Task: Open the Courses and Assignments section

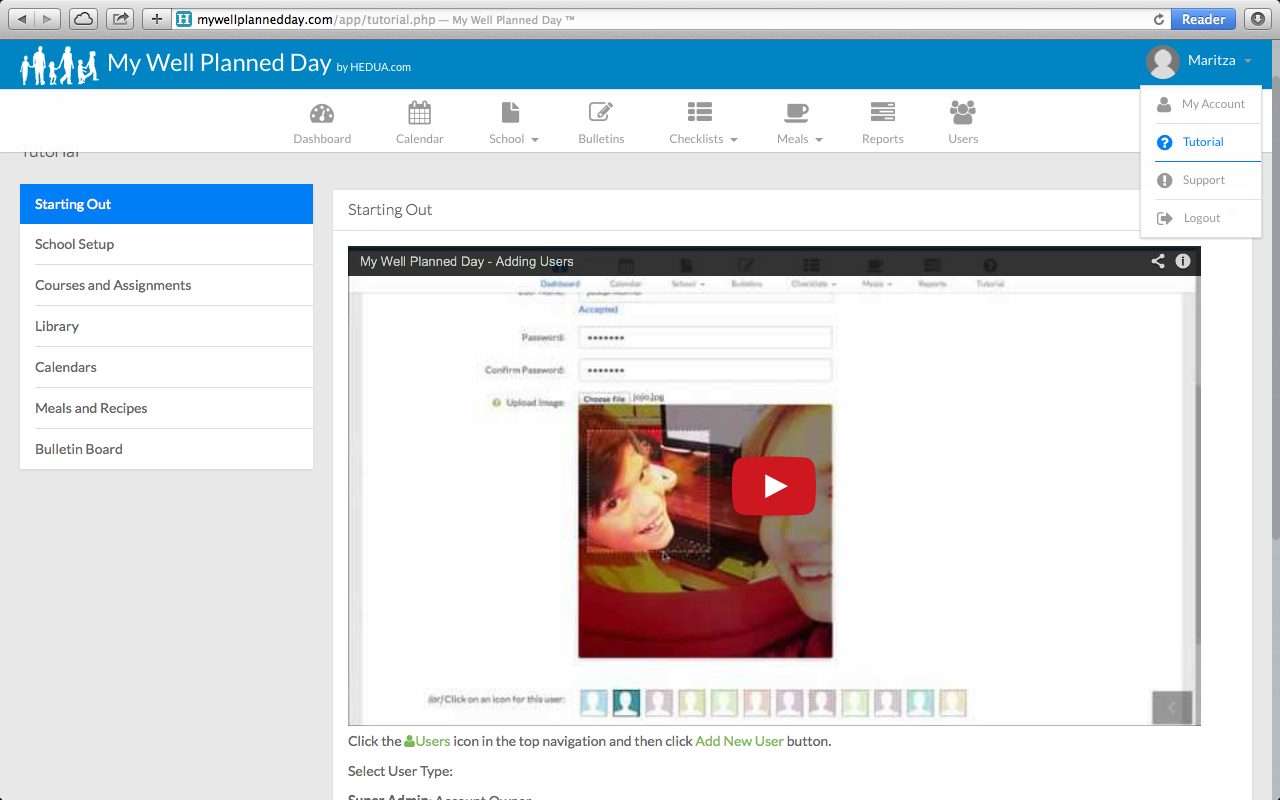Action: pos(166,285)
